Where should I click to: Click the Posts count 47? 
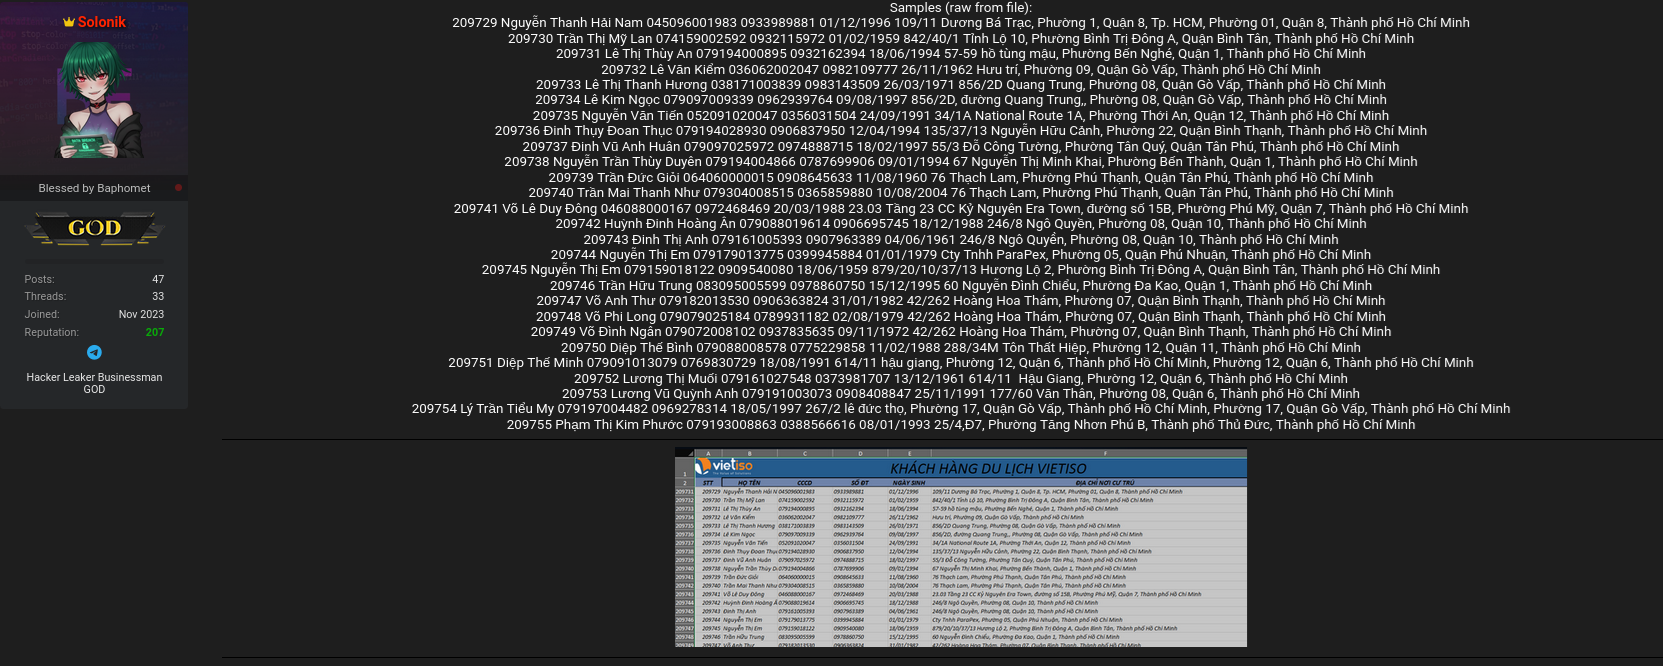pos(158,279)
